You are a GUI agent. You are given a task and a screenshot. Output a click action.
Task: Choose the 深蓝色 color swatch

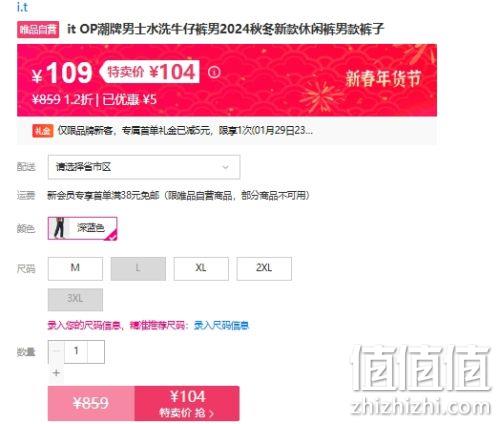pyautogui.click(x=83, y=228)
